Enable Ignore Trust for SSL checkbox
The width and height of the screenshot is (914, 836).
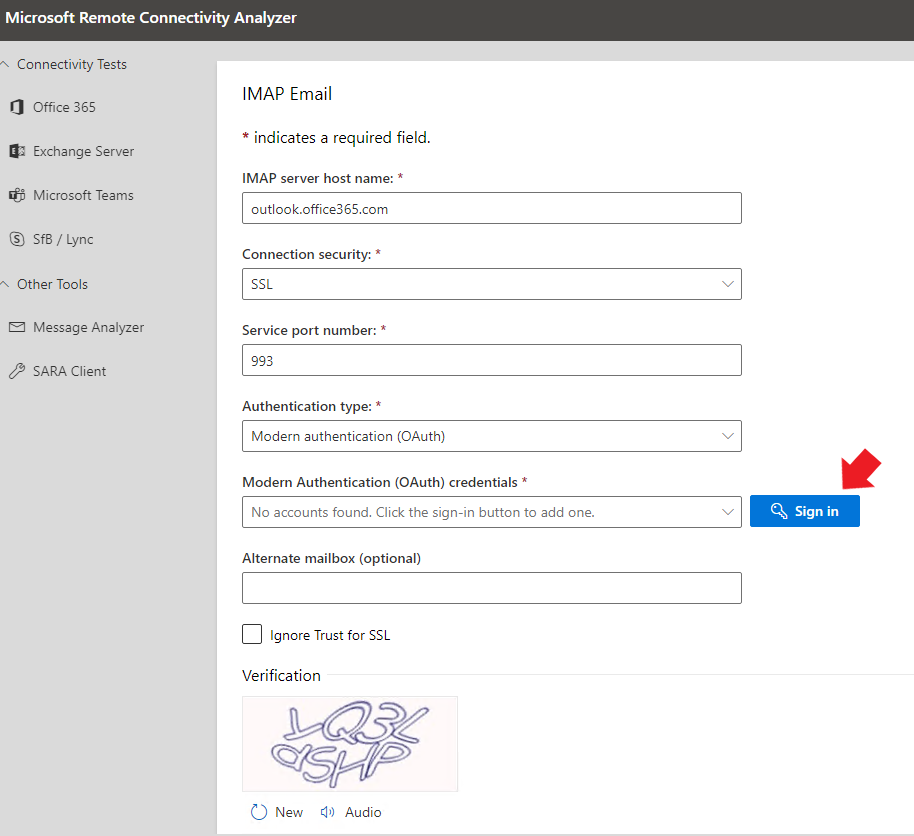coord(252,634)
